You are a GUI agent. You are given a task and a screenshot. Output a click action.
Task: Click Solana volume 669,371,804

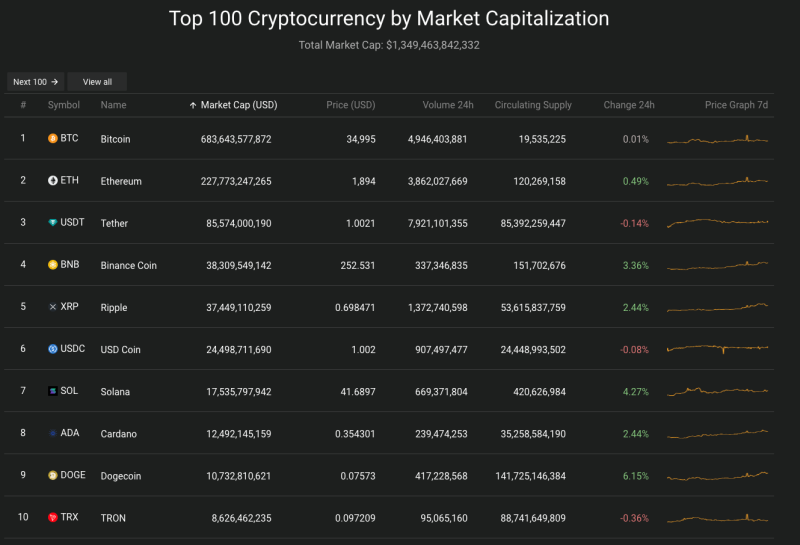point(441,391)
